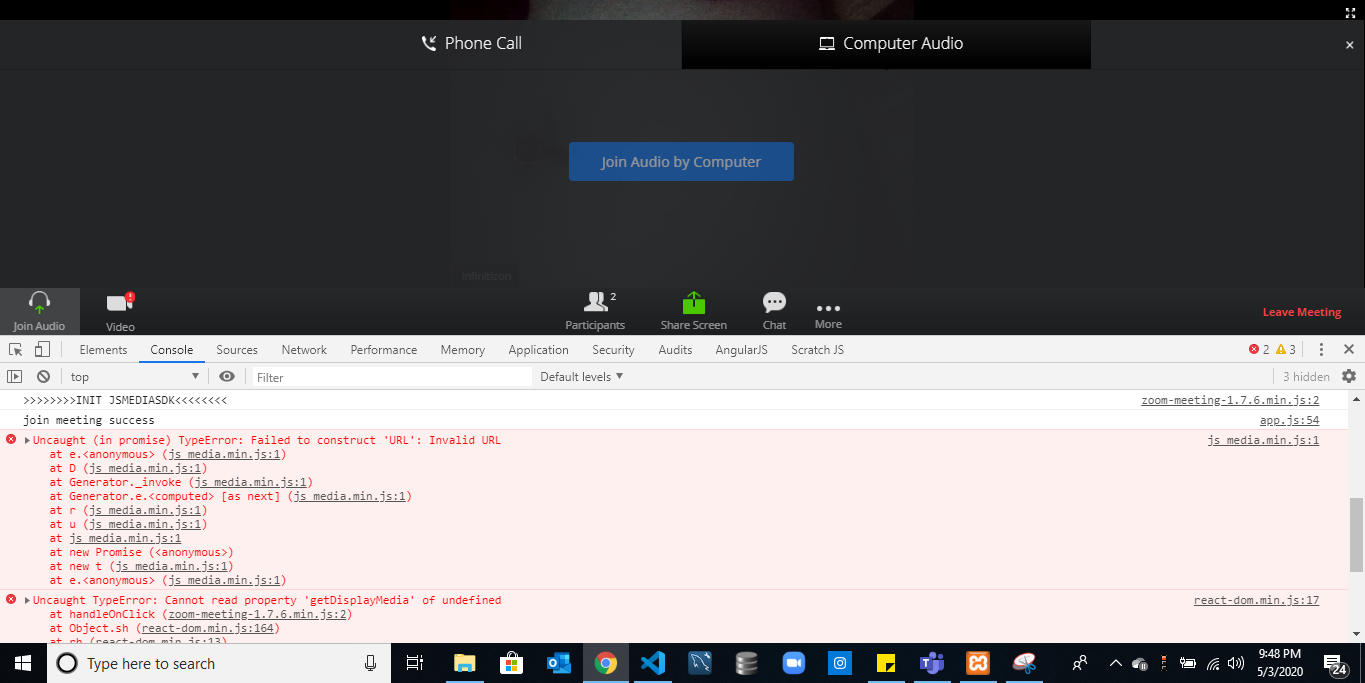1365x683 pixels.
Task: Click the taskbar search box
Action: click(219, 663)
